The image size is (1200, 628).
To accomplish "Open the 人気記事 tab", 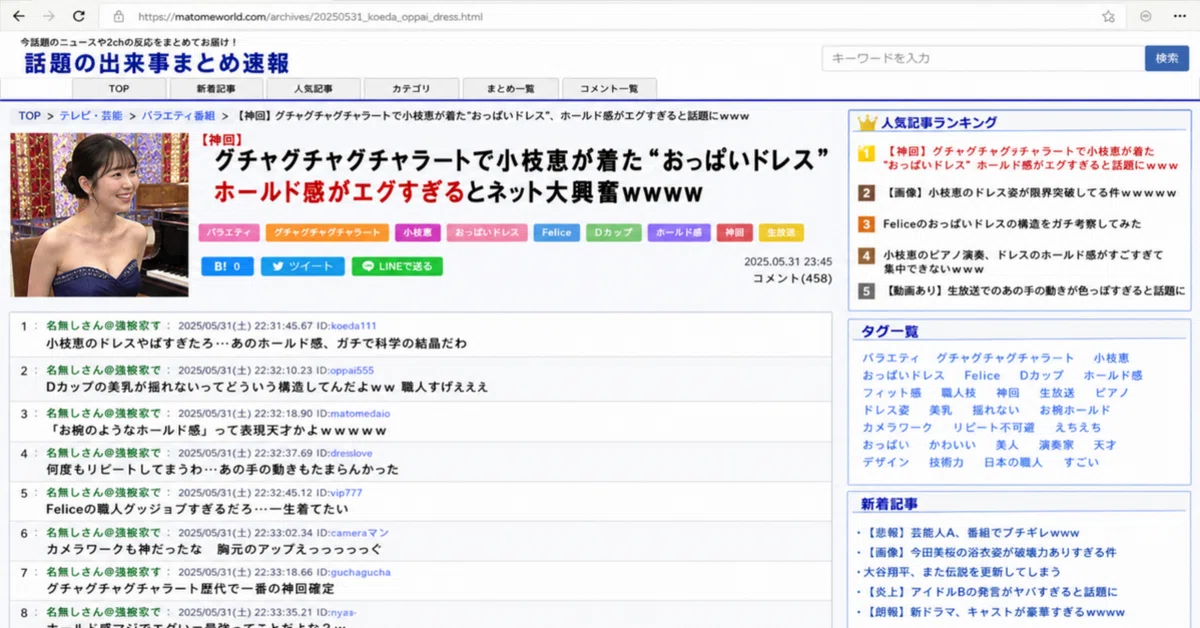I will point(313,88).
